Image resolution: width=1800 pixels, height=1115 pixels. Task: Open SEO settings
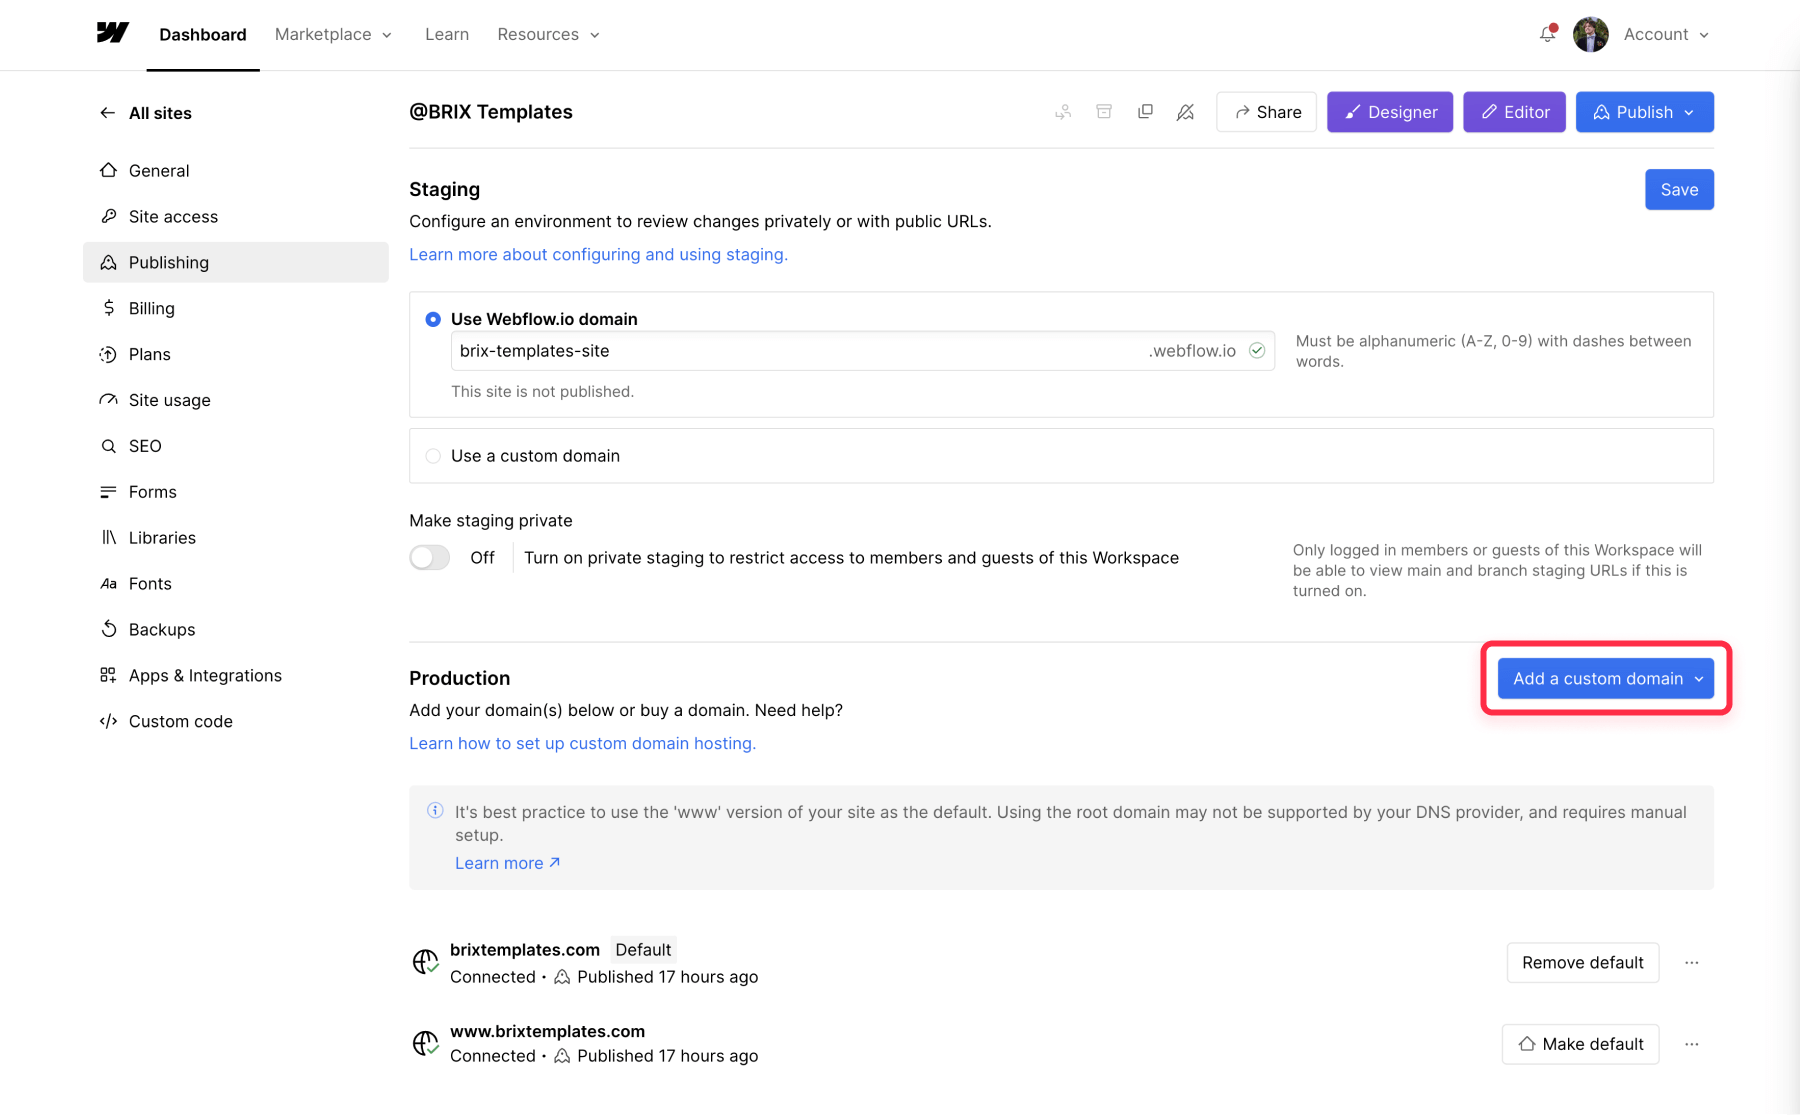coord(236,446)
